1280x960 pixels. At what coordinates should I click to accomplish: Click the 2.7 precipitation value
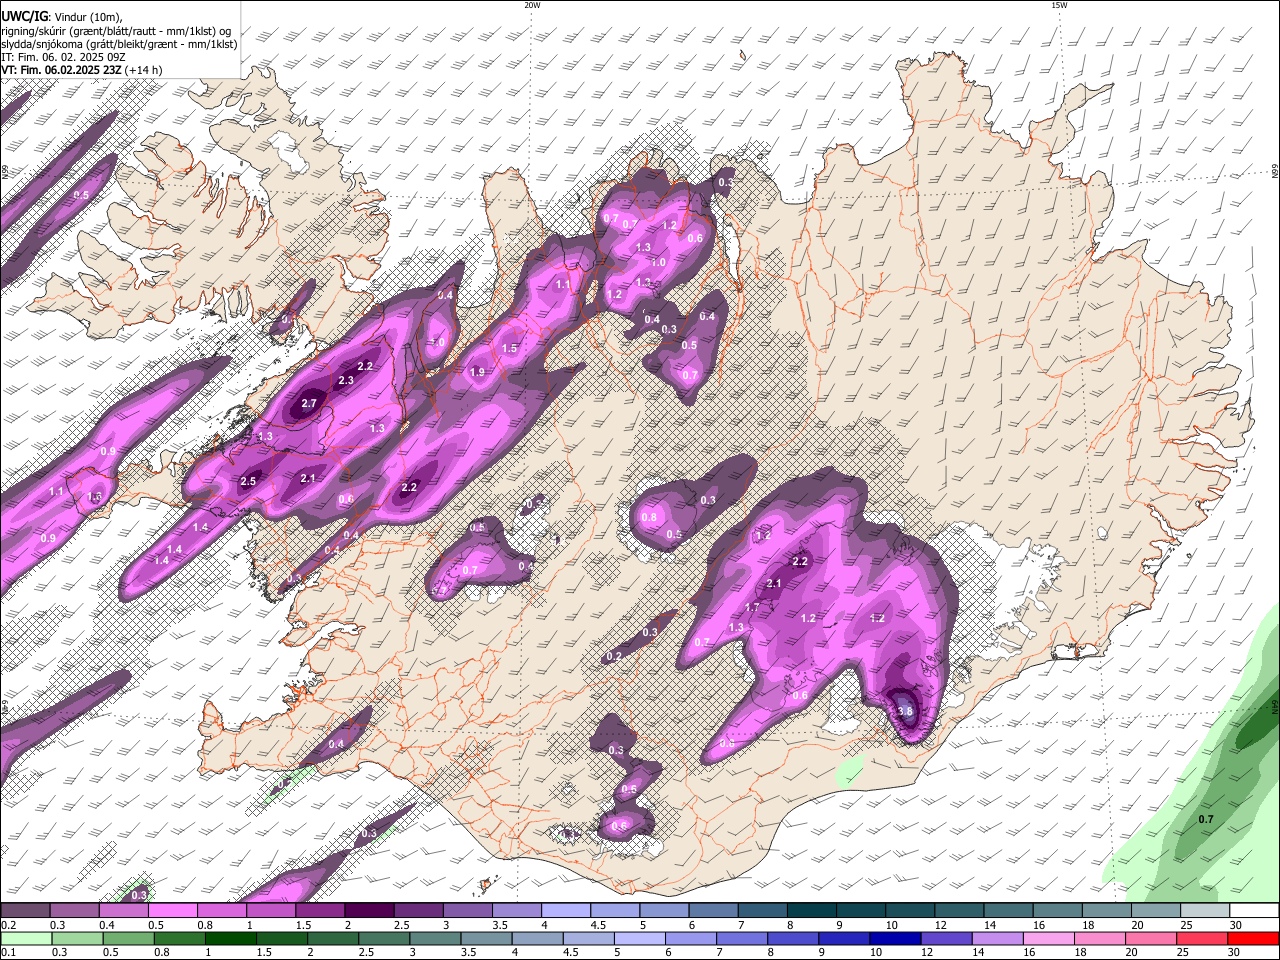(x=308, y=404)
